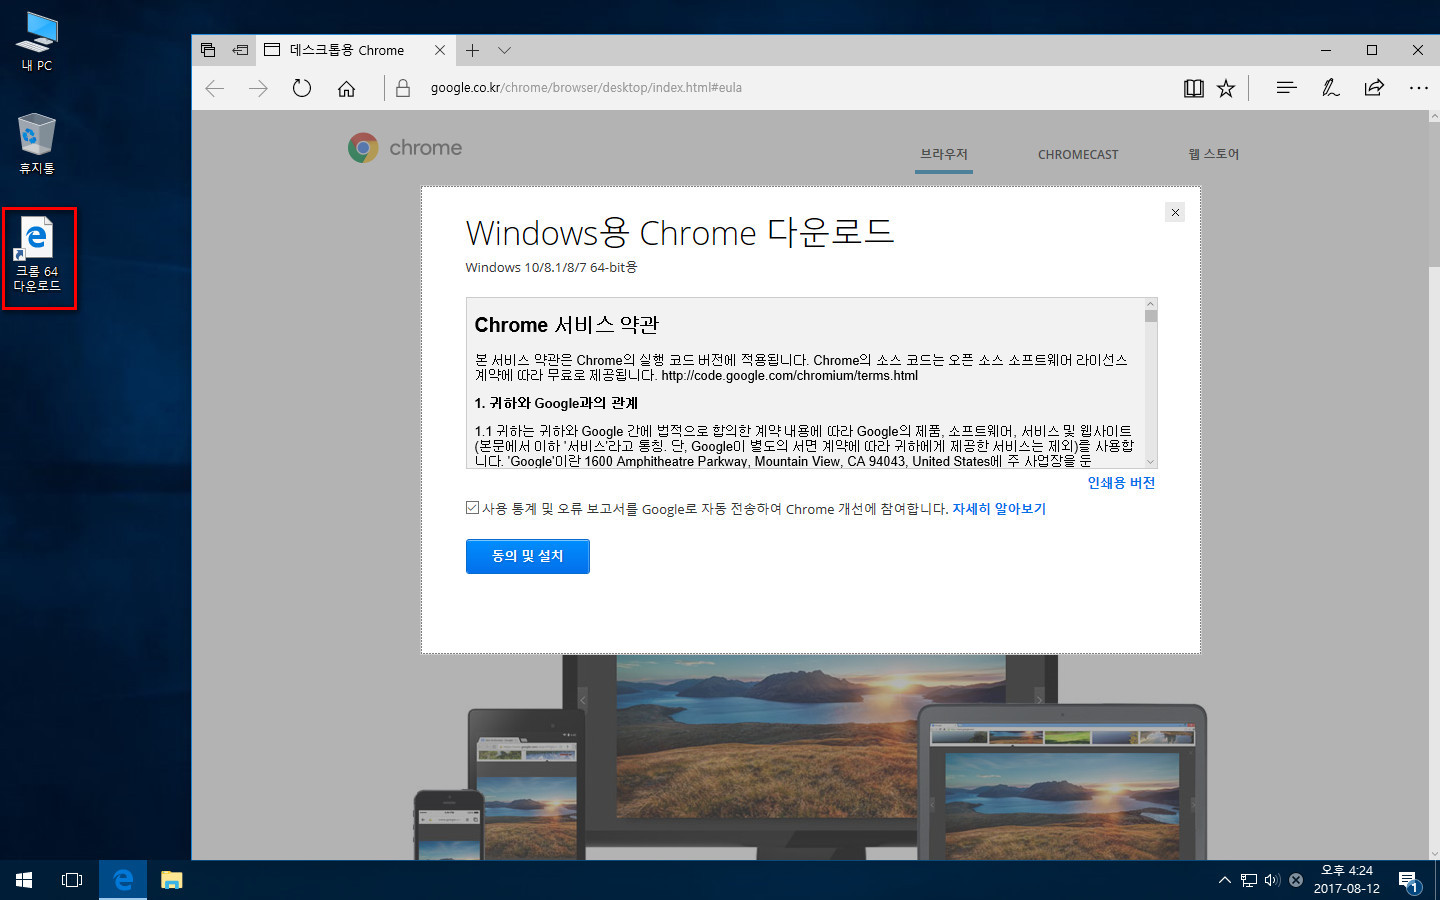Expand the tab preview chevron

504,50
